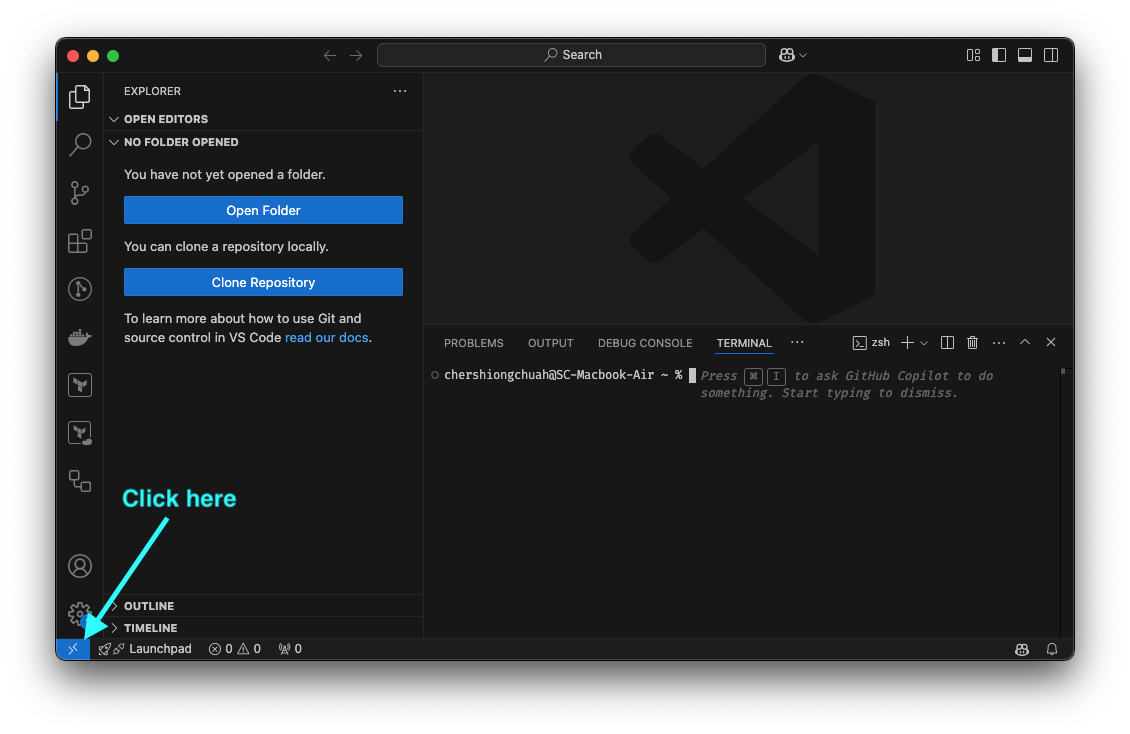Open the Search view in activity bar
The image size is (1130, 734).
pyautogui.click(x=80, y=144)
